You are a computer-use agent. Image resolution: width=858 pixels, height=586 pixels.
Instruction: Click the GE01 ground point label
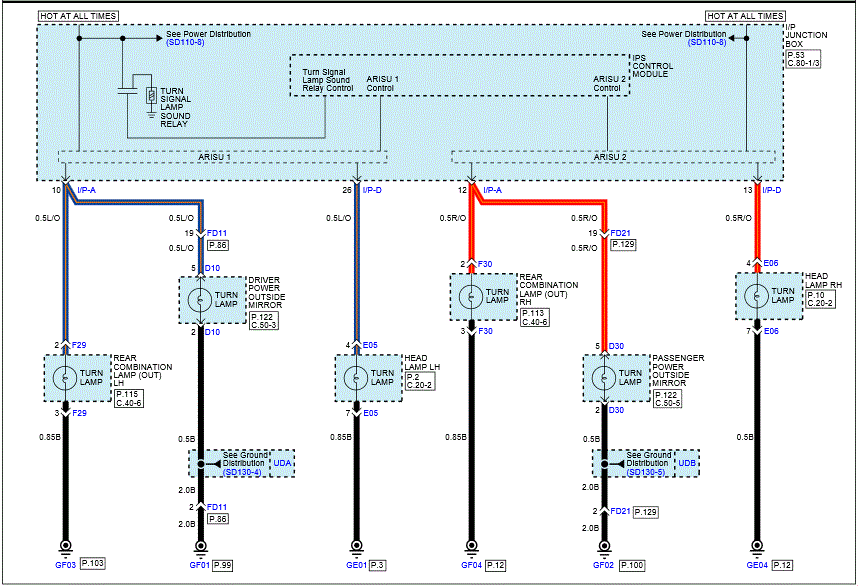(x=357, y=565)
